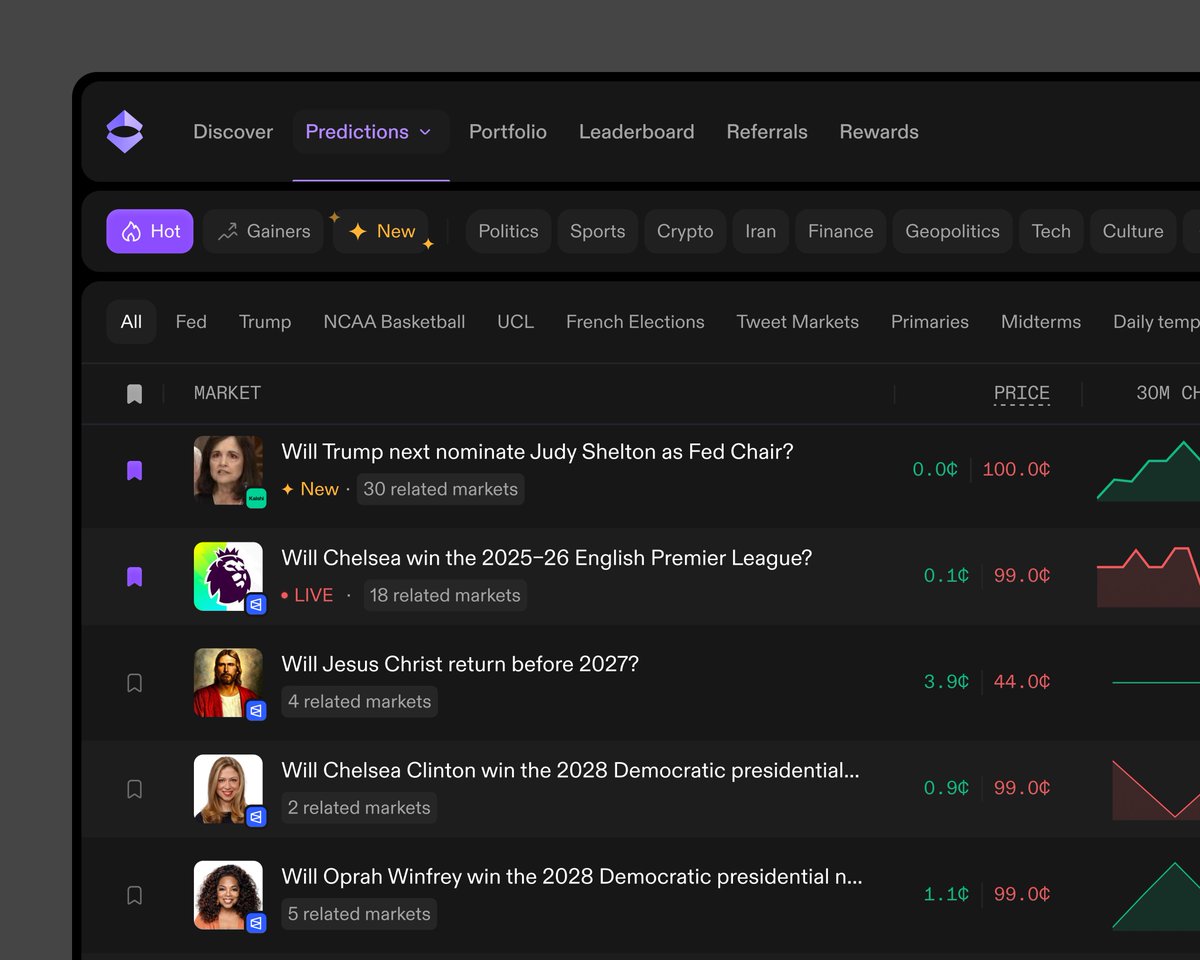1200x960 pixels.
Task: Expand 2 related markets for Chelsea Clinton
Action: pyautogui.click(x=359, y=808)
